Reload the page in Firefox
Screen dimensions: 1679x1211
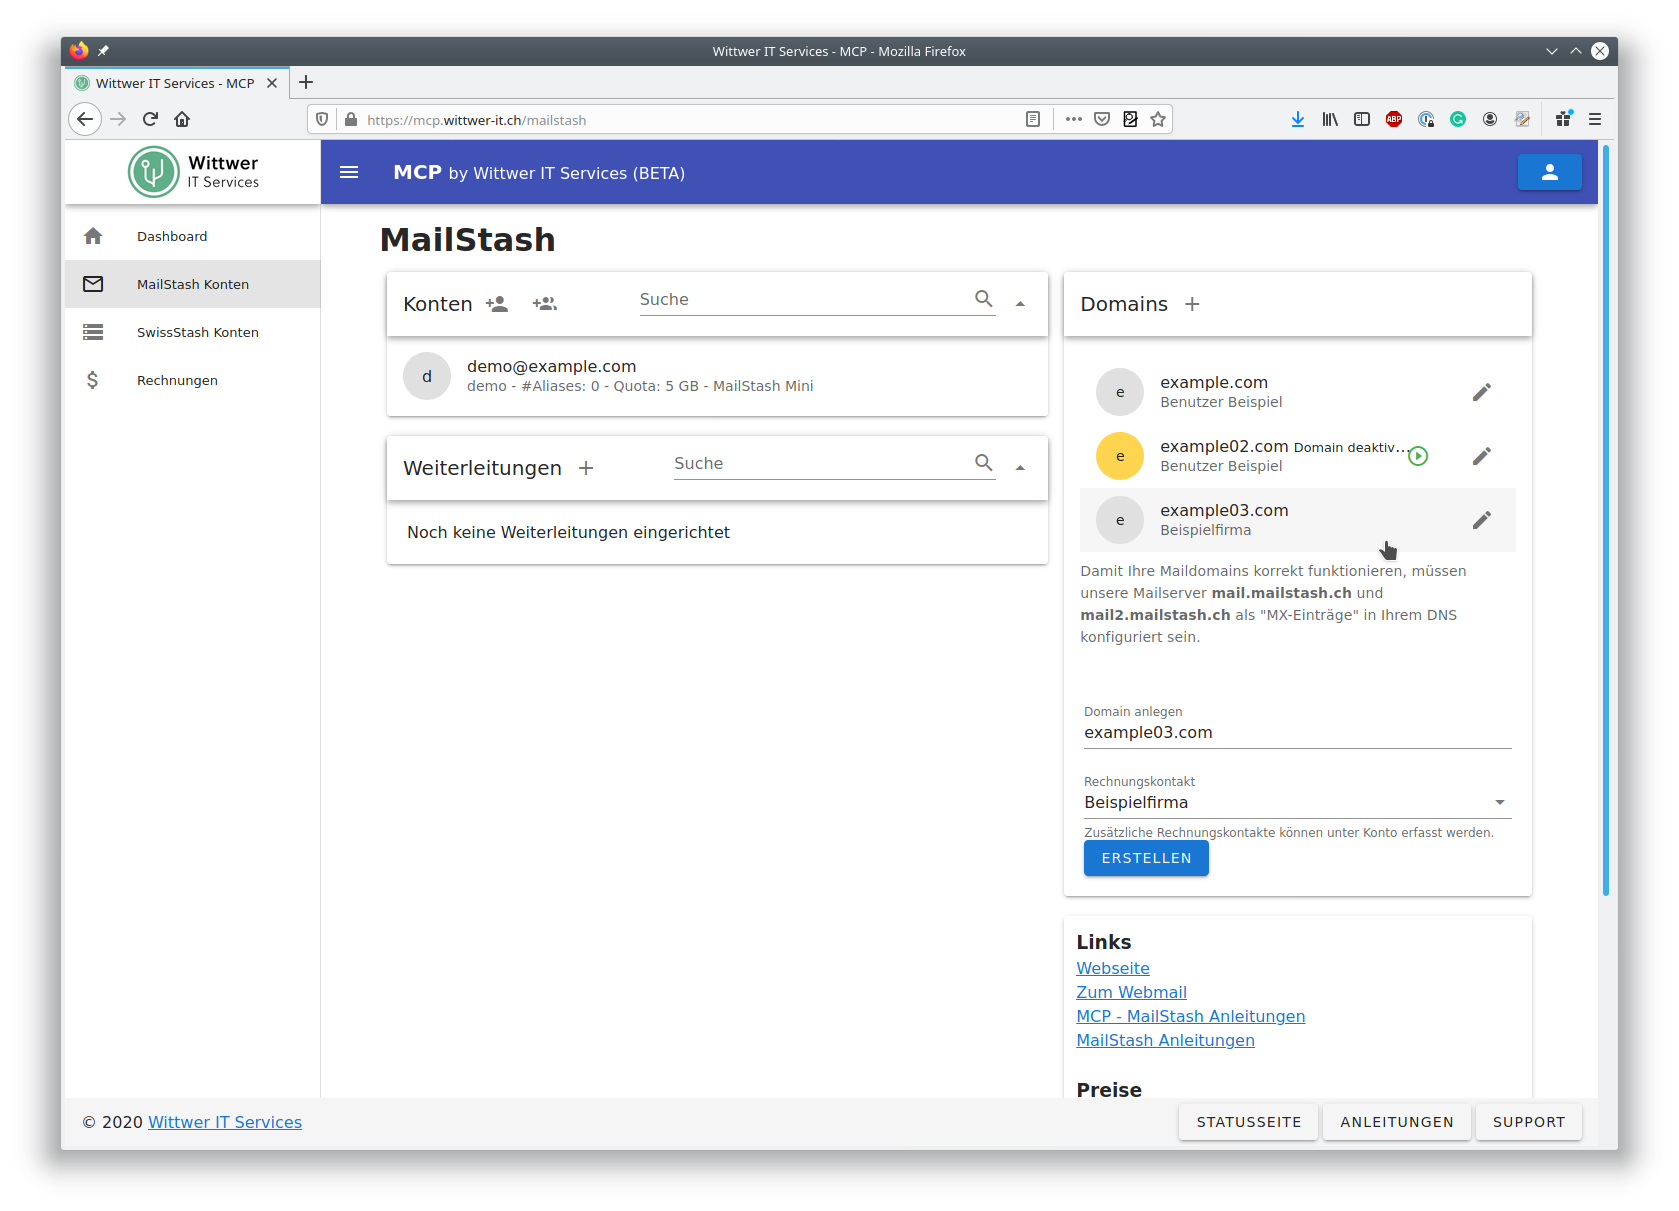click(150, 119)
